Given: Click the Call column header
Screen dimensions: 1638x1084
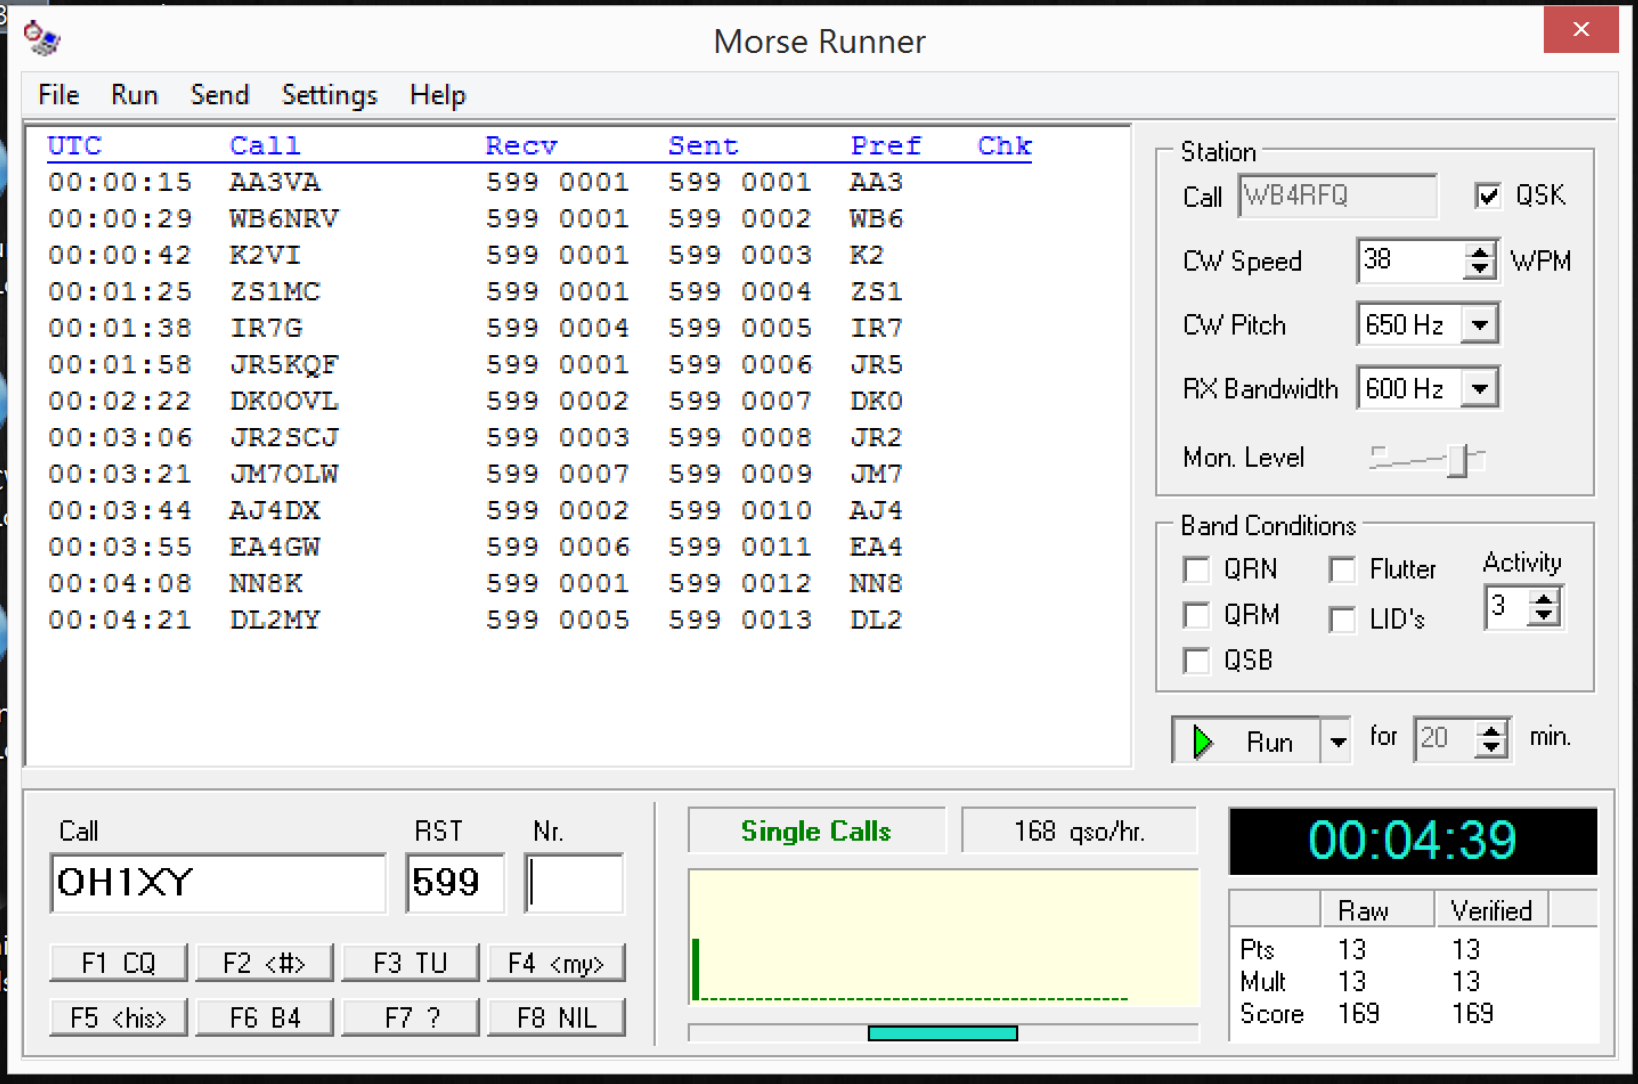Looking at the screenshot, I should click(x=265, y=146).
